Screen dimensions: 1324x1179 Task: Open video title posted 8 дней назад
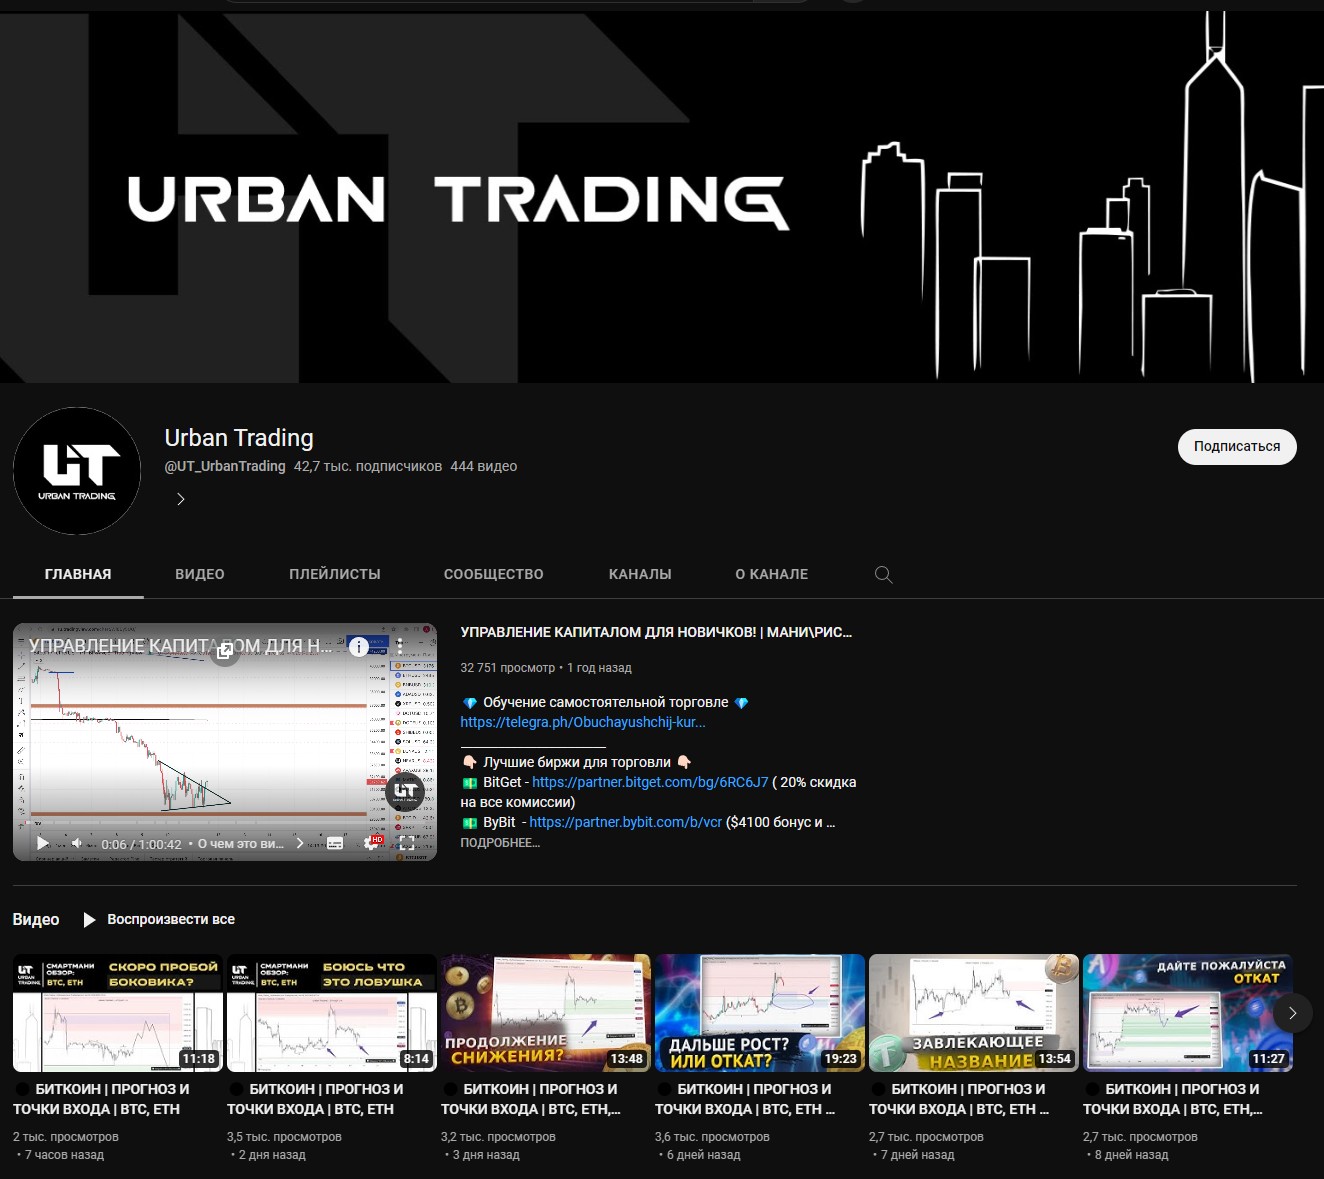tap(1173, 1099)
